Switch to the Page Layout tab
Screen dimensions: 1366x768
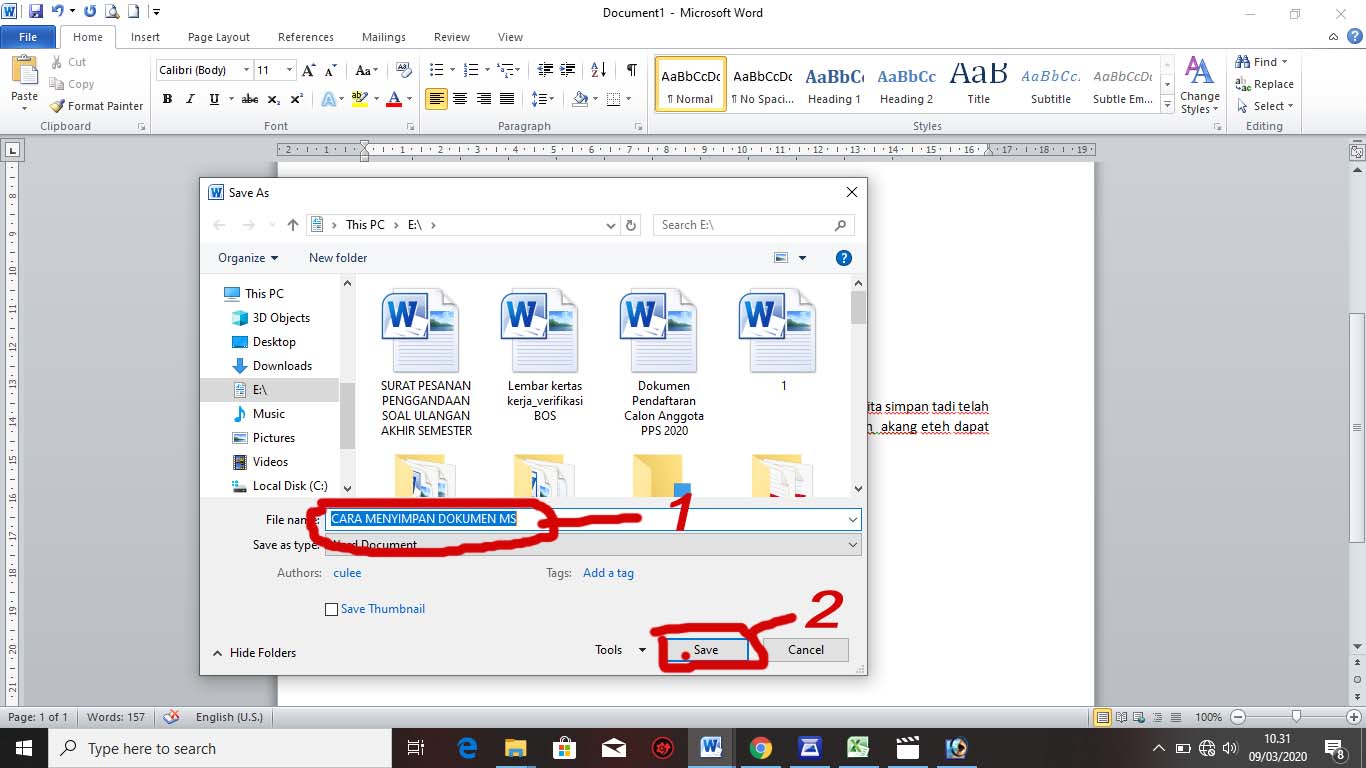pyautogui.click(x=219, y=37)
